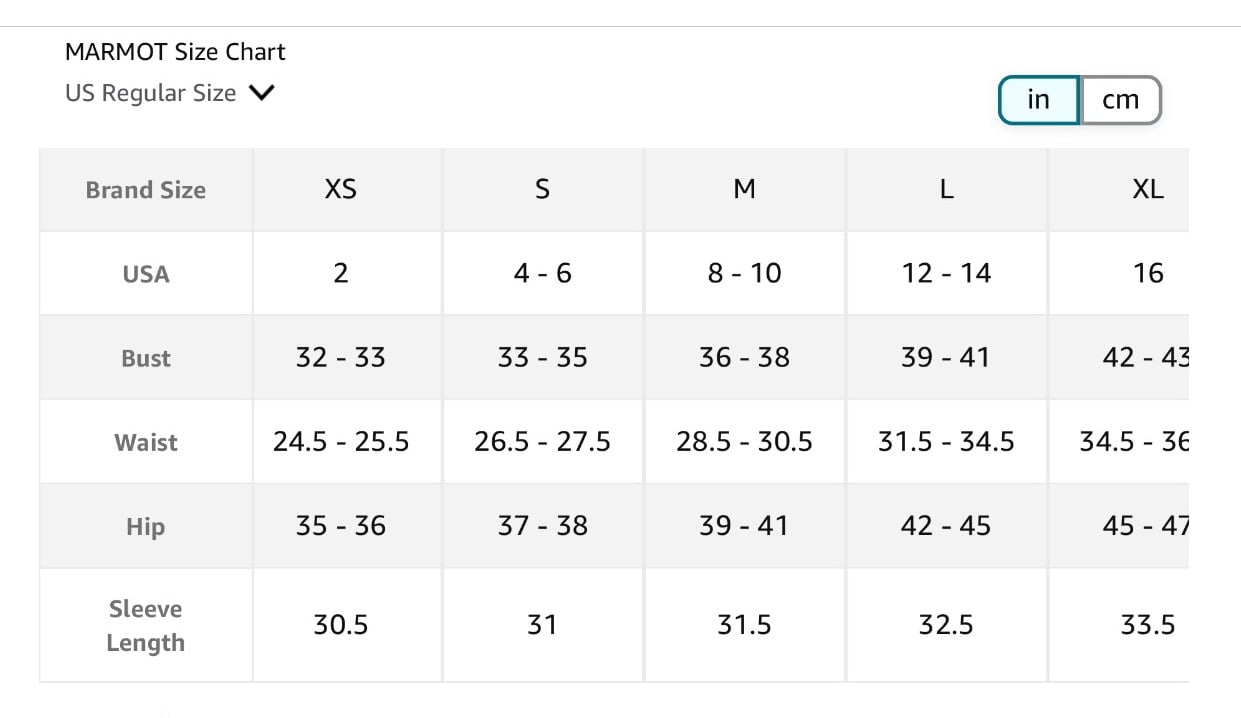Select the L brand size header
1241x718 pixels.
[x=946, y=189]
